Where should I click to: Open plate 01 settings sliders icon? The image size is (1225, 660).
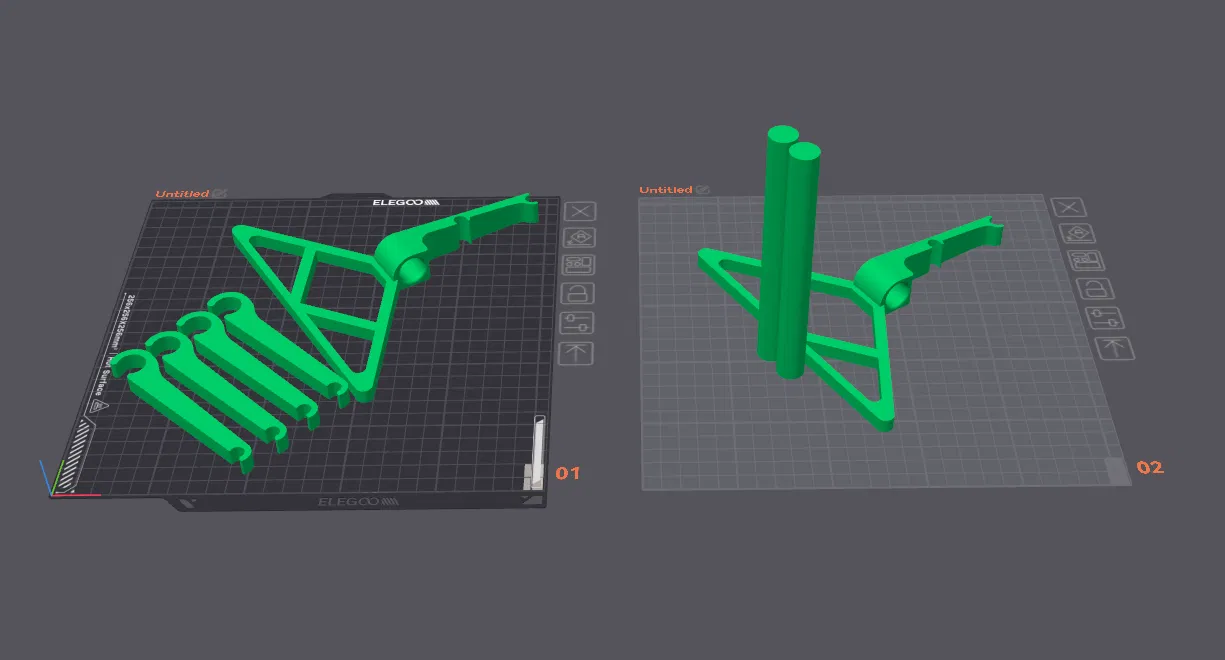pos(578,323)
